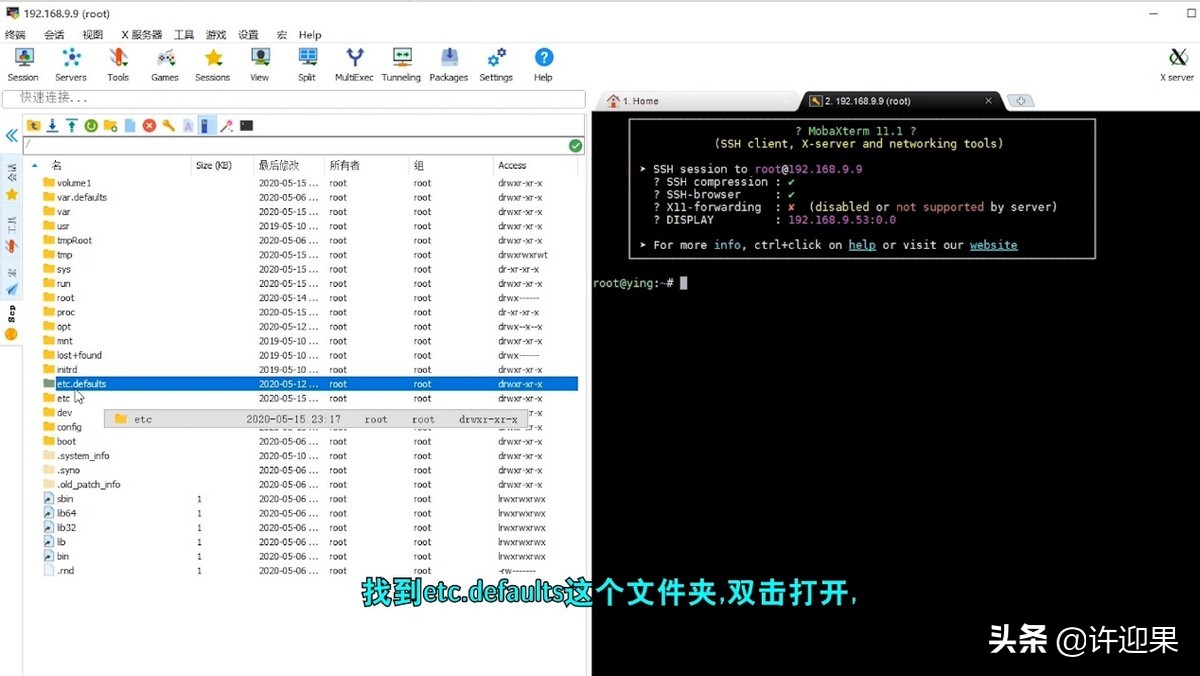Click the help link in terminal
This screenshot has width=1200, height=676.
pyautogui.click(x=862, y=245)
